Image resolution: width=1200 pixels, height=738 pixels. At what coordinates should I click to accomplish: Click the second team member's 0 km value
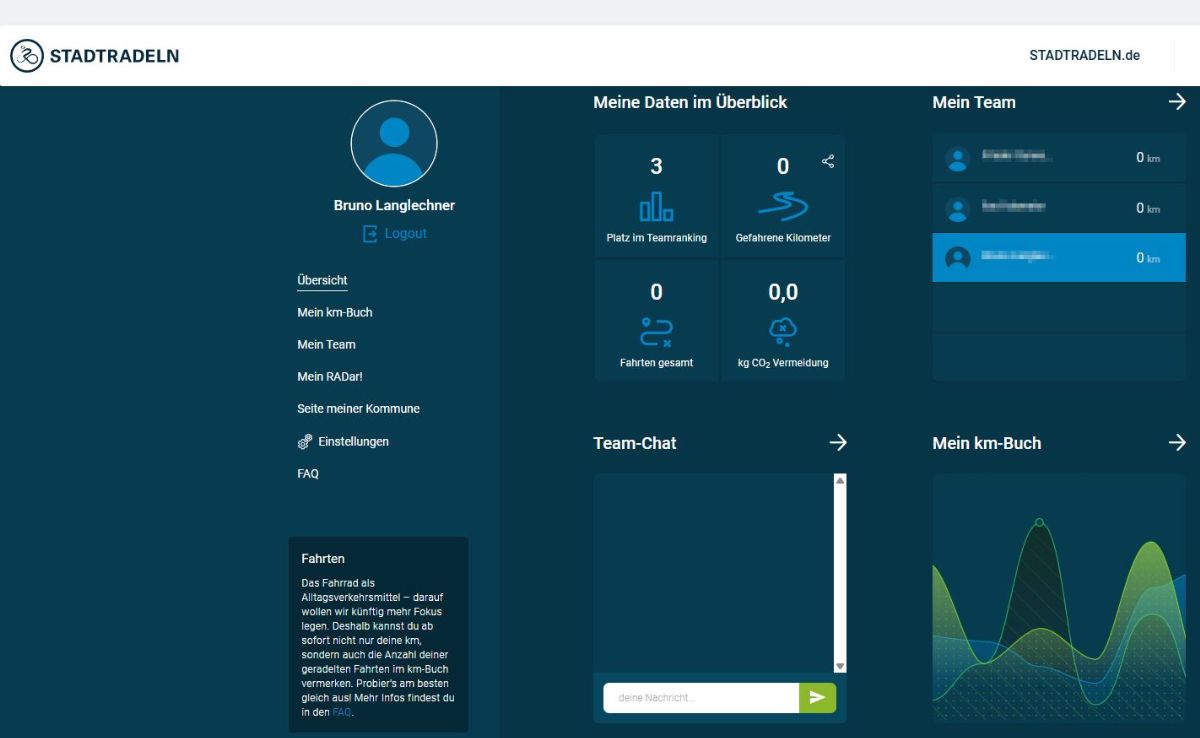(x=1148, y=208)
